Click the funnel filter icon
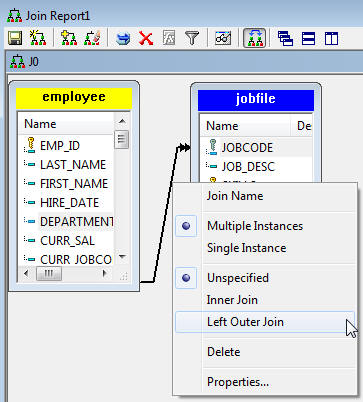Screen dimensions: 363x402 [x=192, y=38]
